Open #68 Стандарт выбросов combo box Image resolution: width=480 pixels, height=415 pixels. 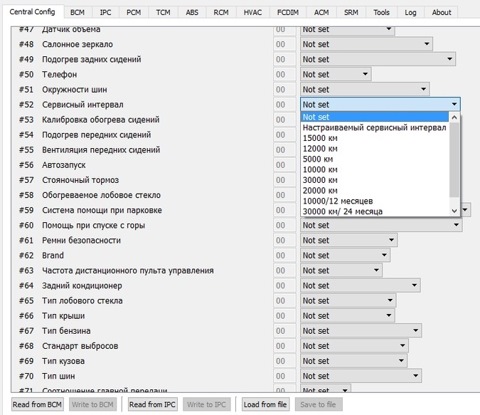click(x=354, y=346)
